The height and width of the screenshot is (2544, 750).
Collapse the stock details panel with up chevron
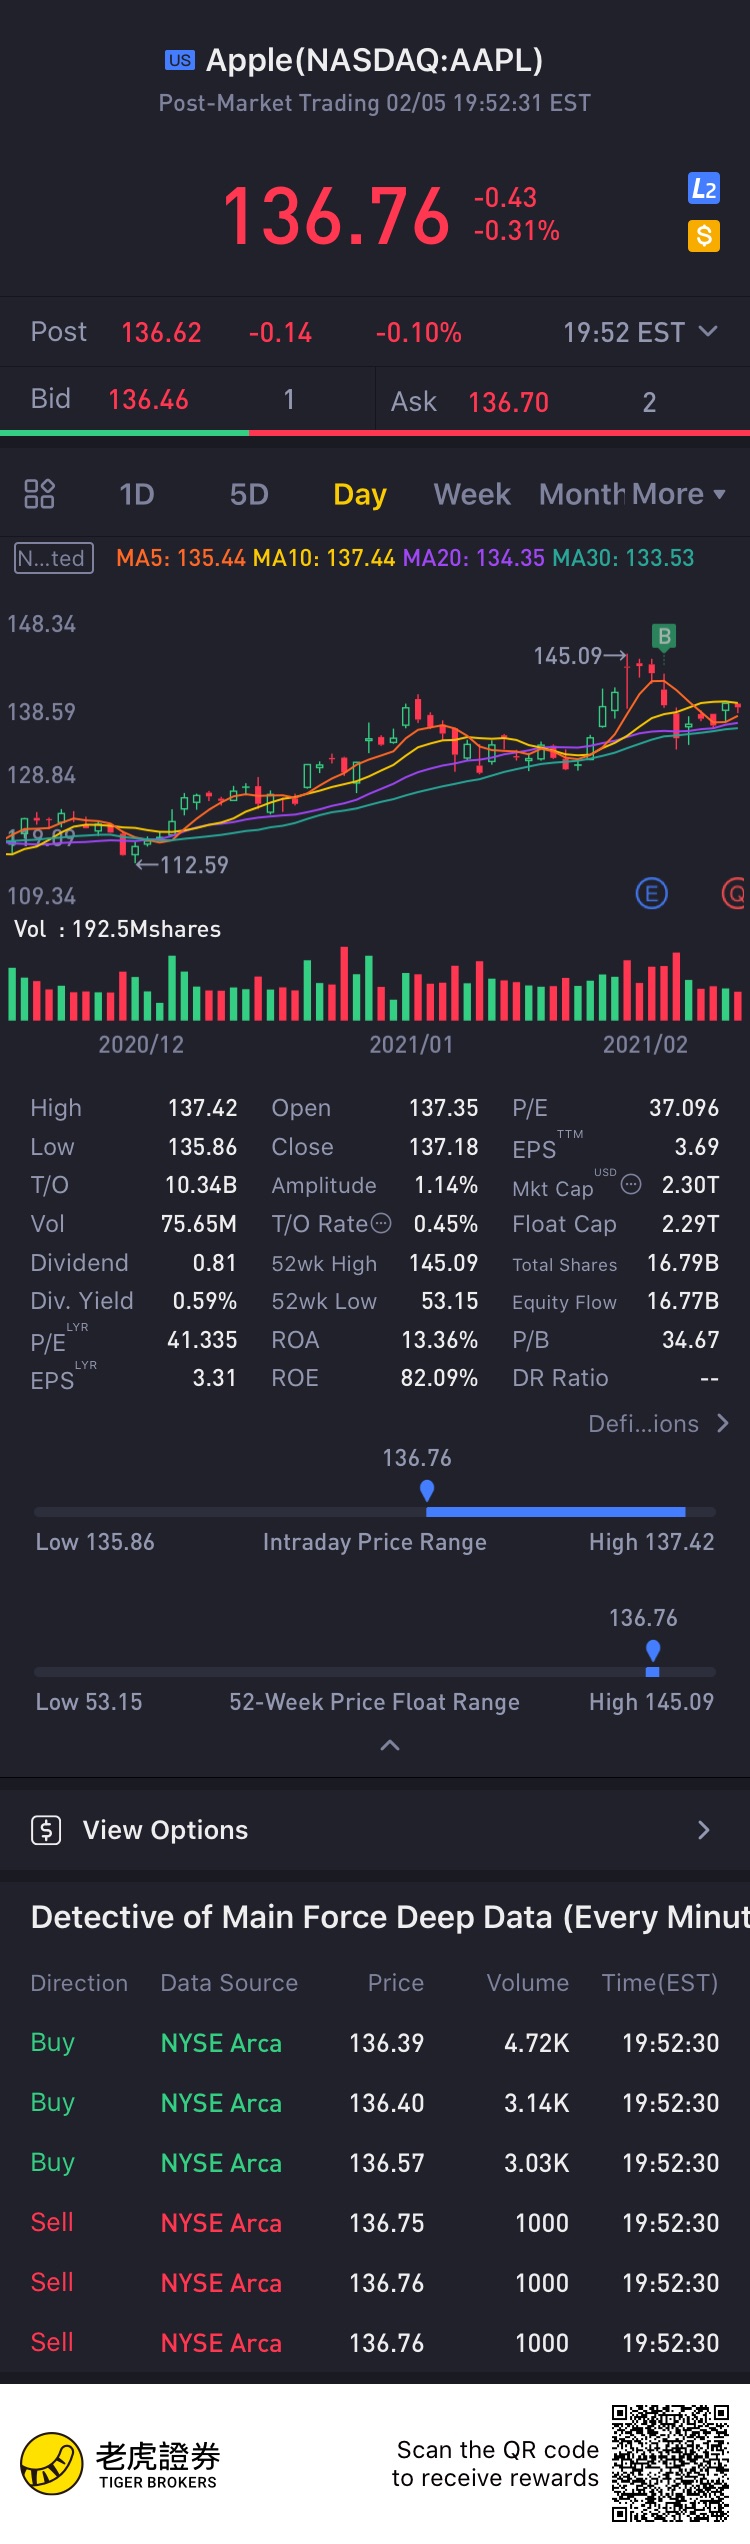coord(390,1745)
